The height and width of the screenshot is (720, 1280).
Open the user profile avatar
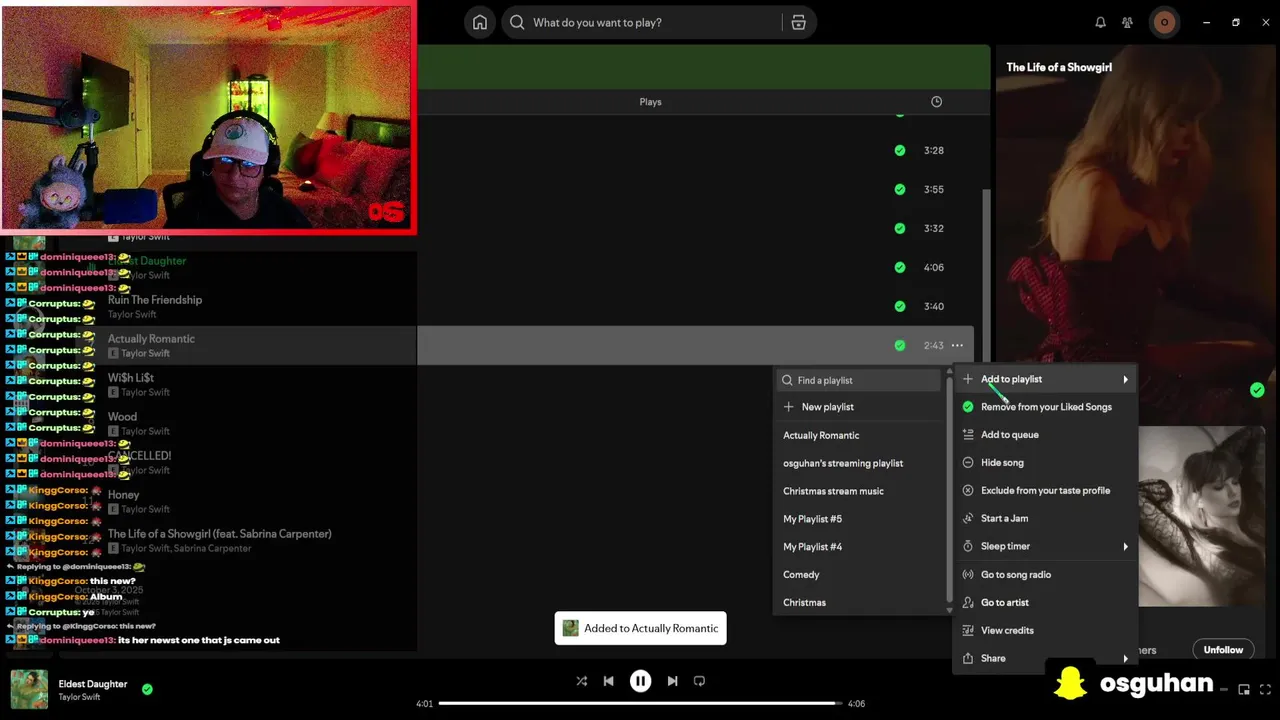coord(1164,22)
